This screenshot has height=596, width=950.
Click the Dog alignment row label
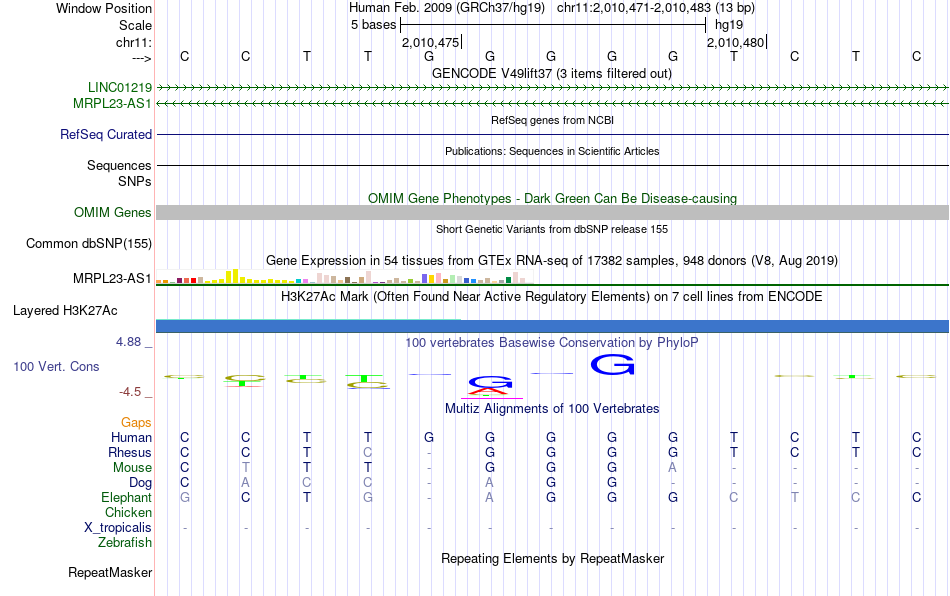[x=141, y=483]
